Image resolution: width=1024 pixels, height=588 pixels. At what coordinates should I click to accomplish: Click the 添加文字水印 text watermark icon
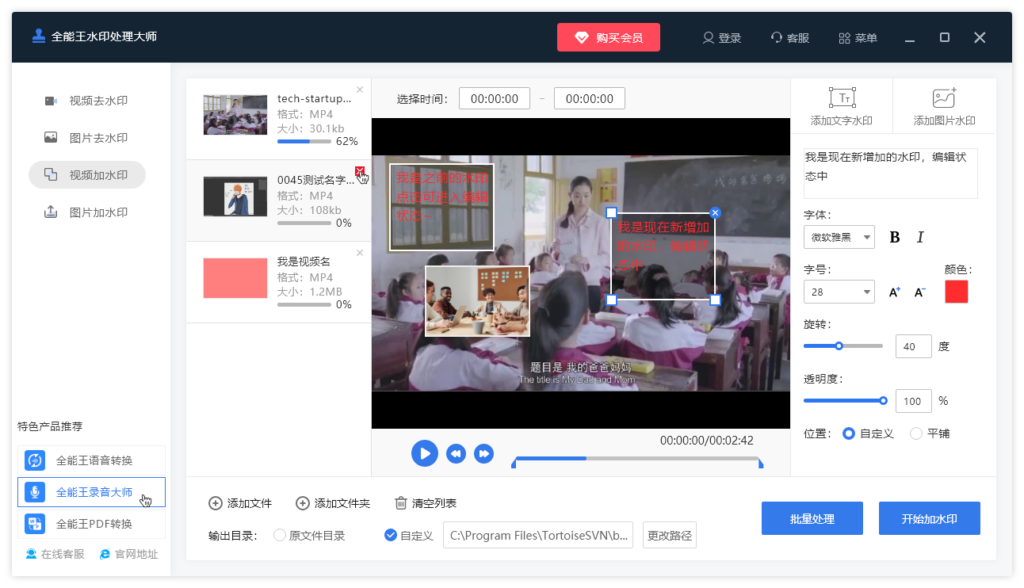[841, 98]
